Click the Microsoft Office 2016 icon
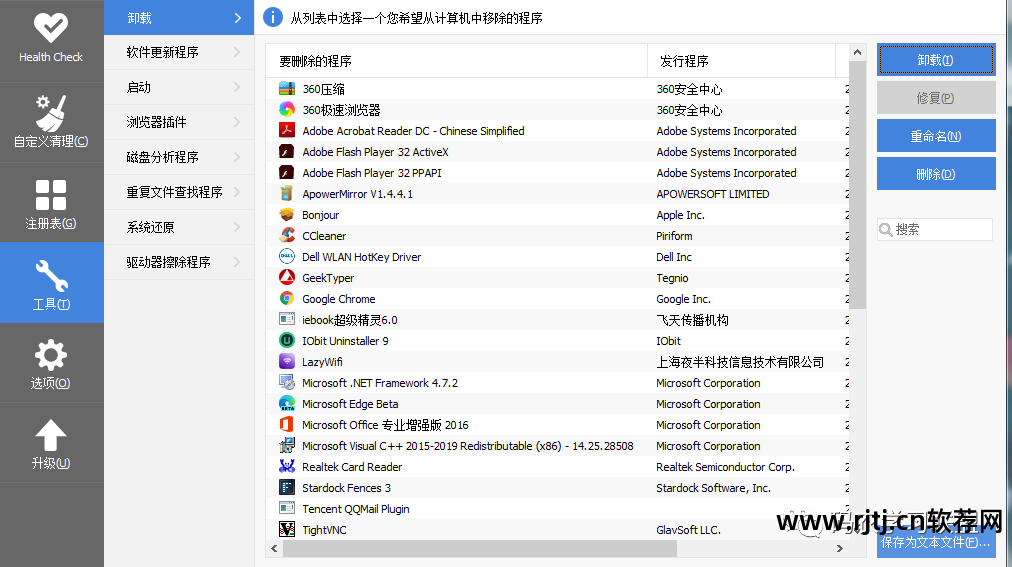Viewport: 1012px width, 567px height. coord(287,424)
